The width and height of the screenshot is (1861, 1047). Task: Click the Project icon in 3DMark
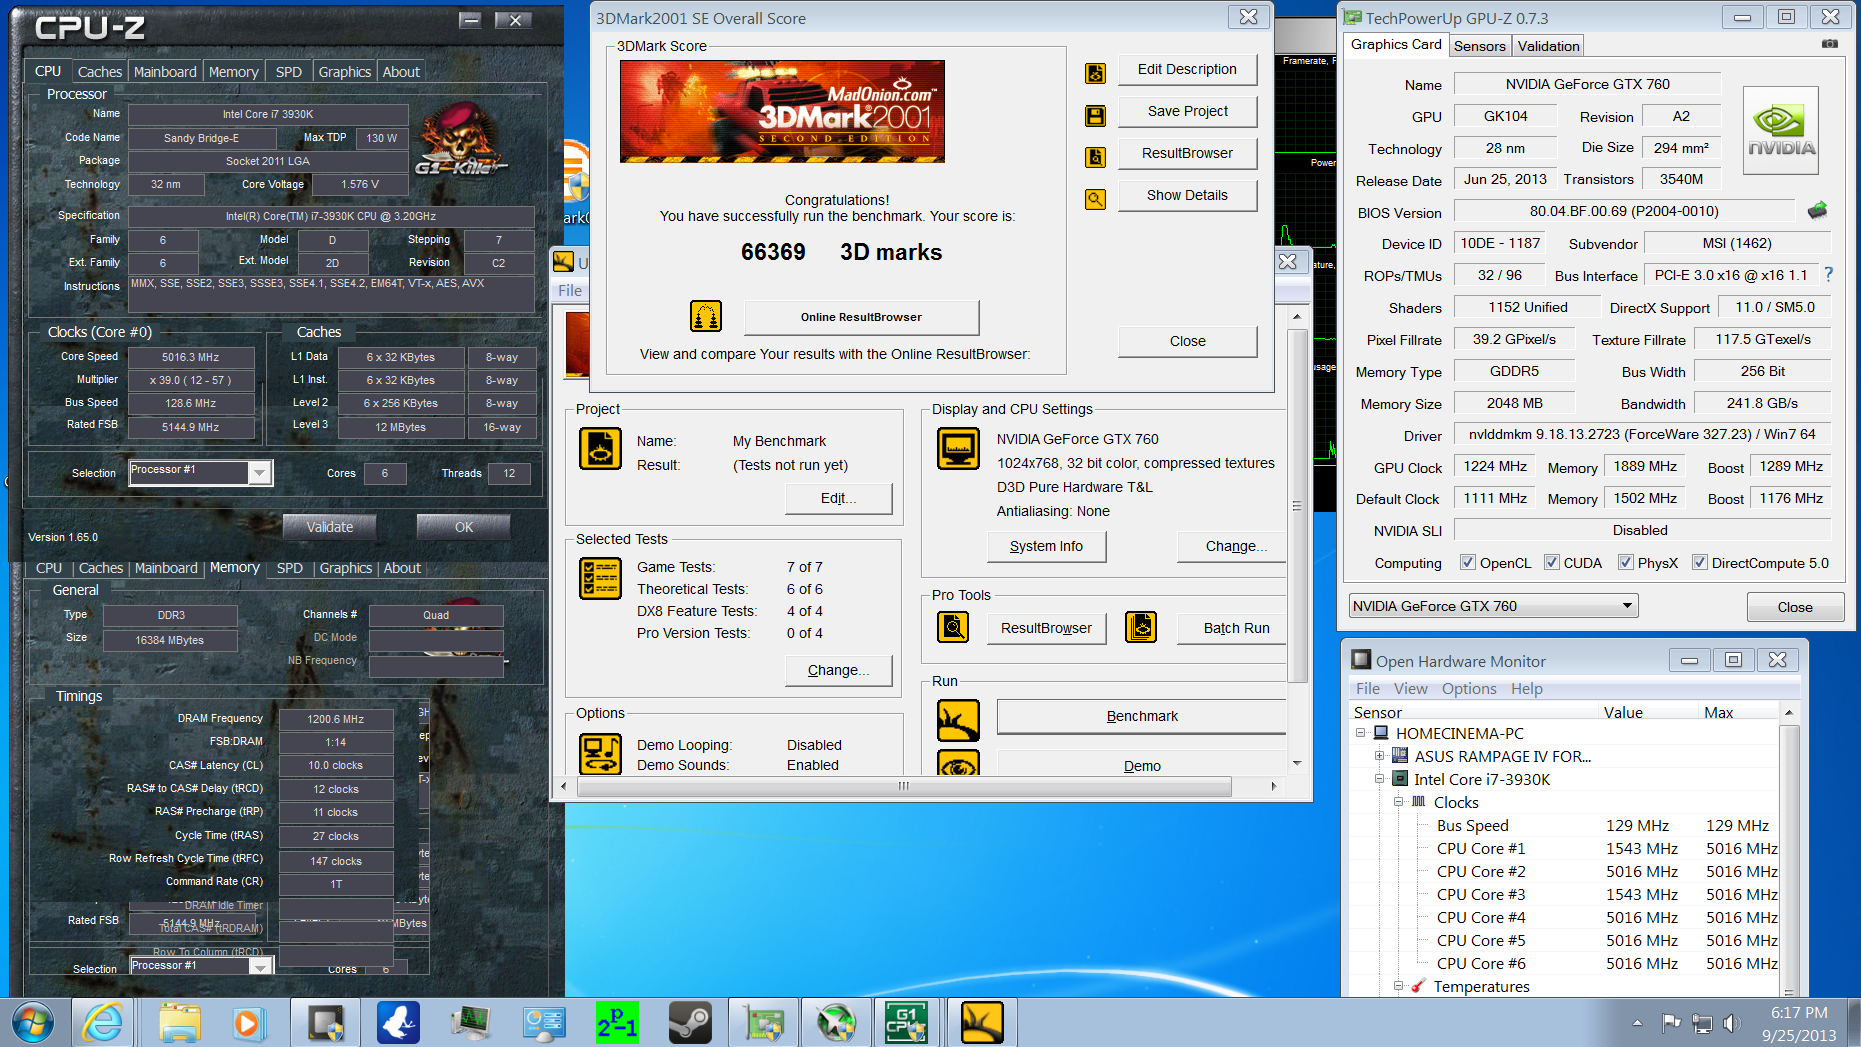pos(600,448)
